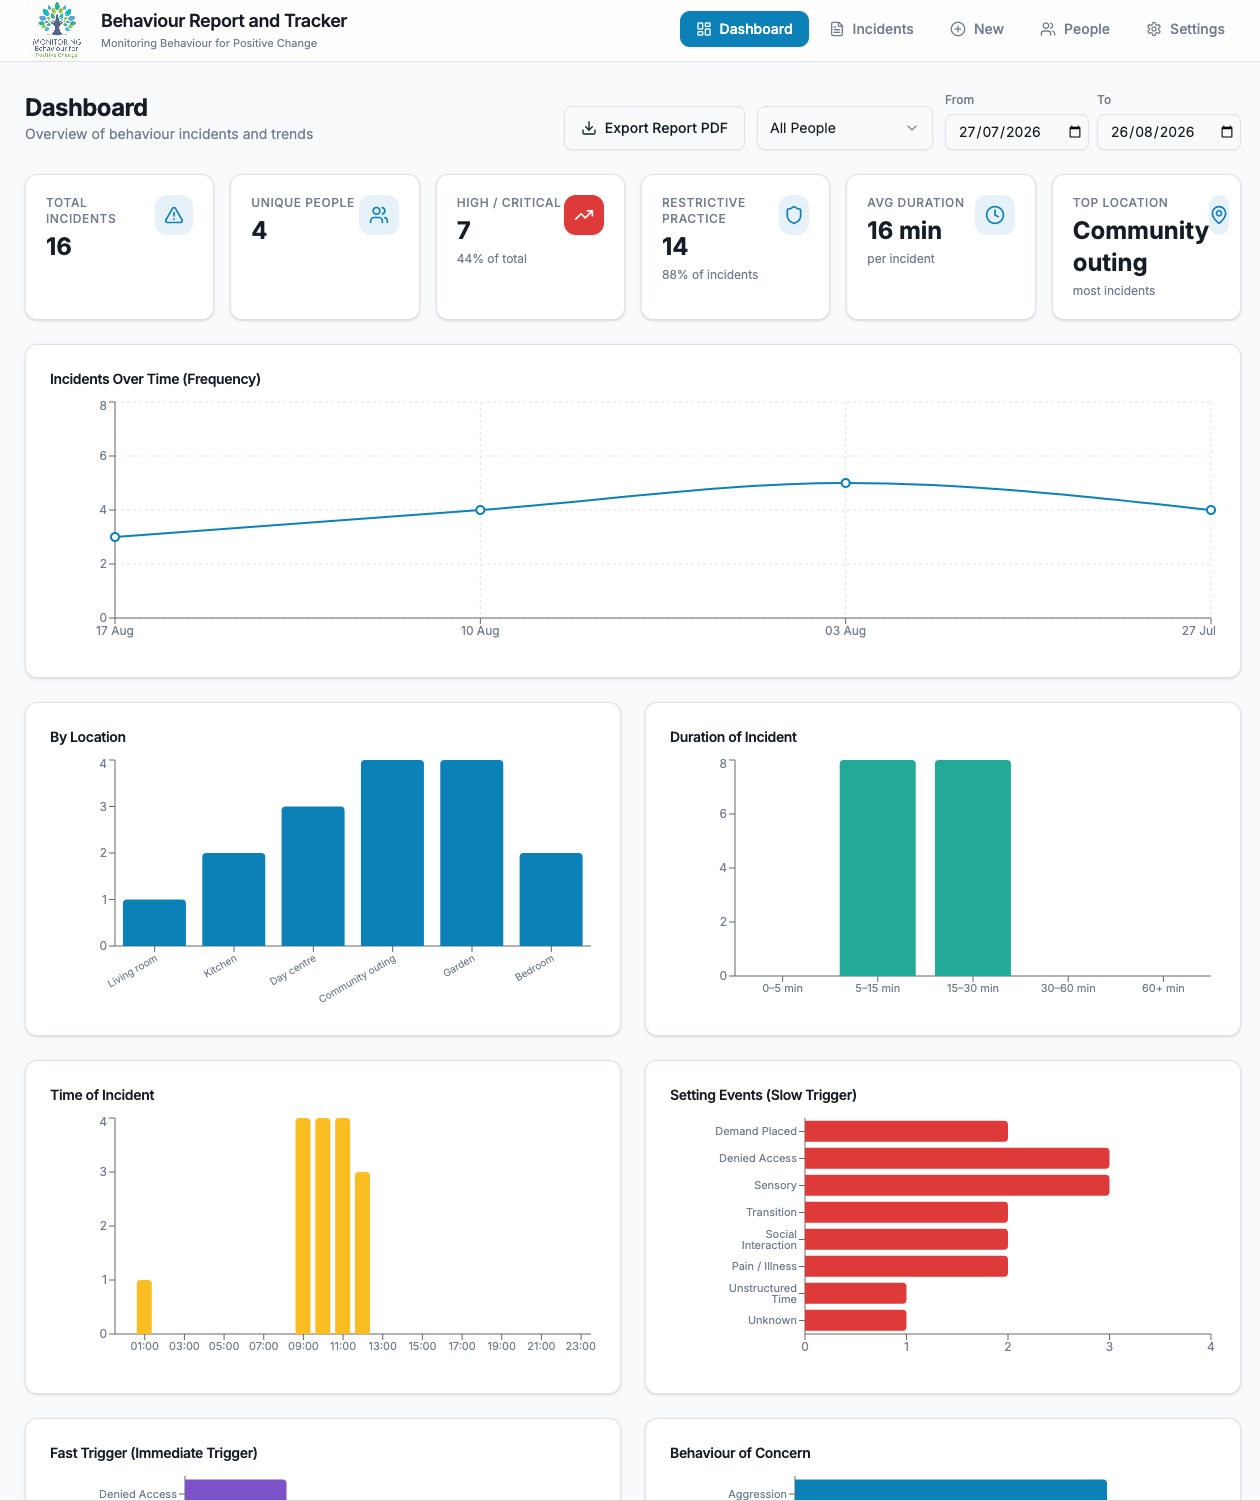This screenshot has width=1260, height=1501.
Task: Click the Behaviour Report tree logo
Action: pos(57,30)
